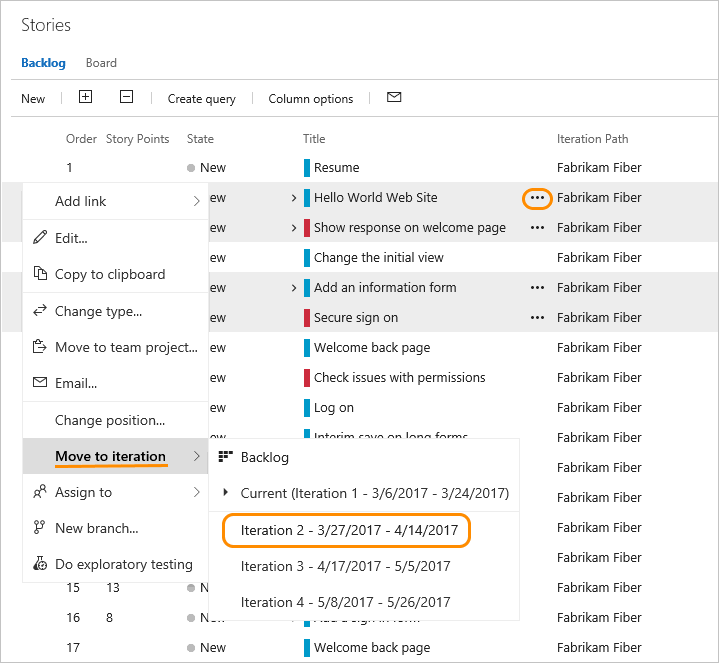Select Do exploratory testing entry

tap(116, 564)
